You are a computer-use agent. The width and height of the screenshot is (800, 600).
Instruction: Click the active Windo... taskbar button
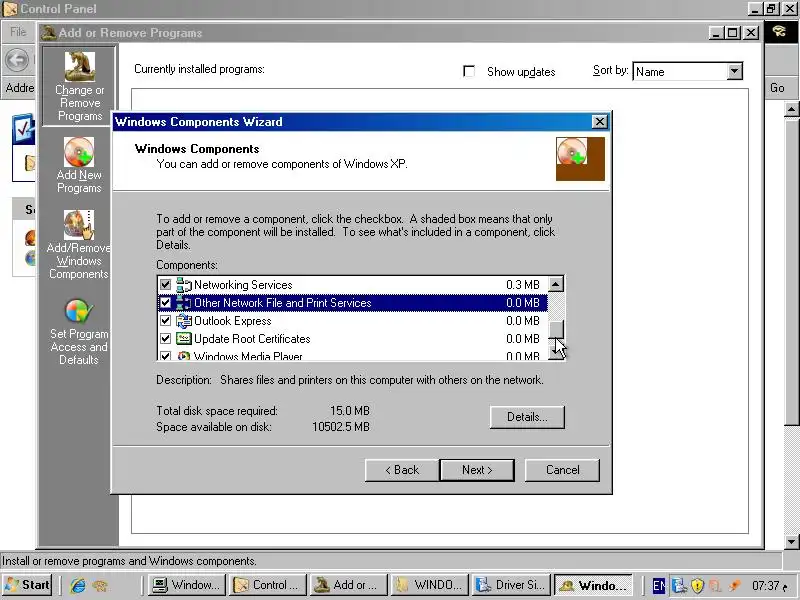pyautogui.click(x=593, y=585)
